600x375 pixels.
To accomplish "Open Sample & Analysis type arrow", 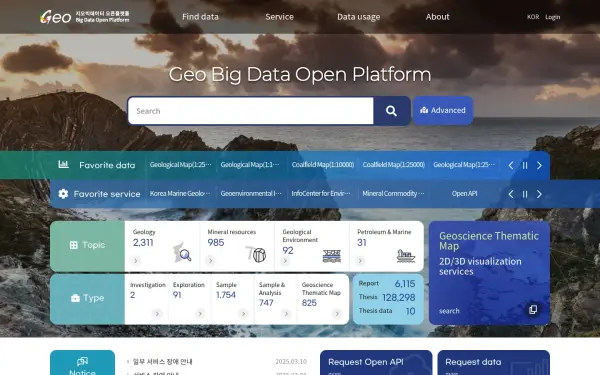I will 286,314.
